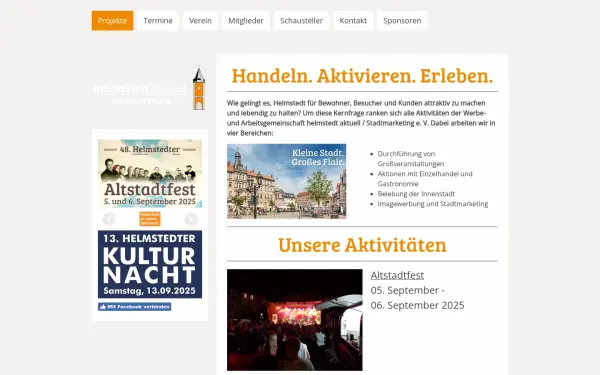Viewport: 600px width, 375px height.
Task: Click the '06. September 2025' date text
Action: coord(417,305)
